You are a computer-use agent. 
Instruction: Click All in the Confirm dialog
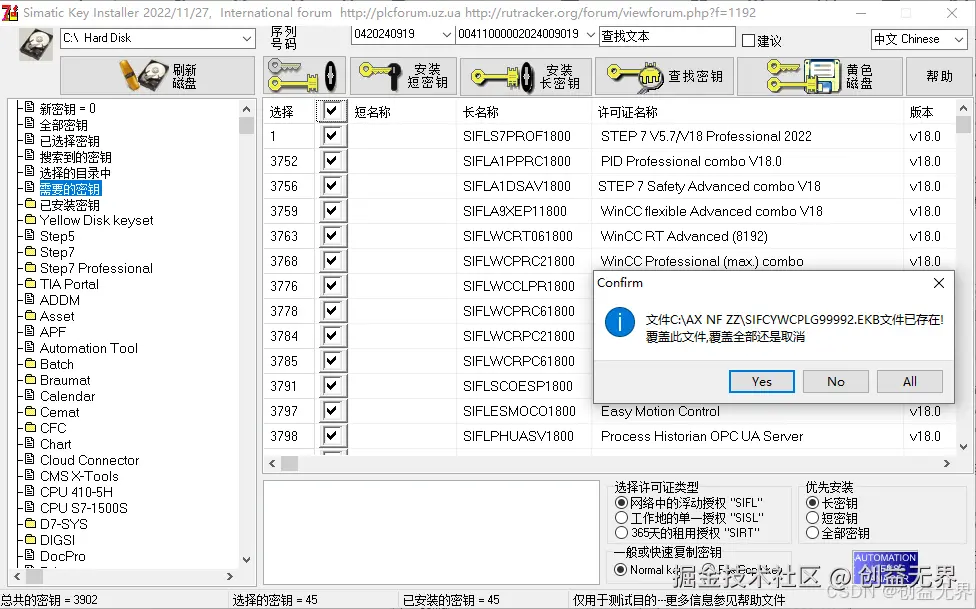[909, 382]
